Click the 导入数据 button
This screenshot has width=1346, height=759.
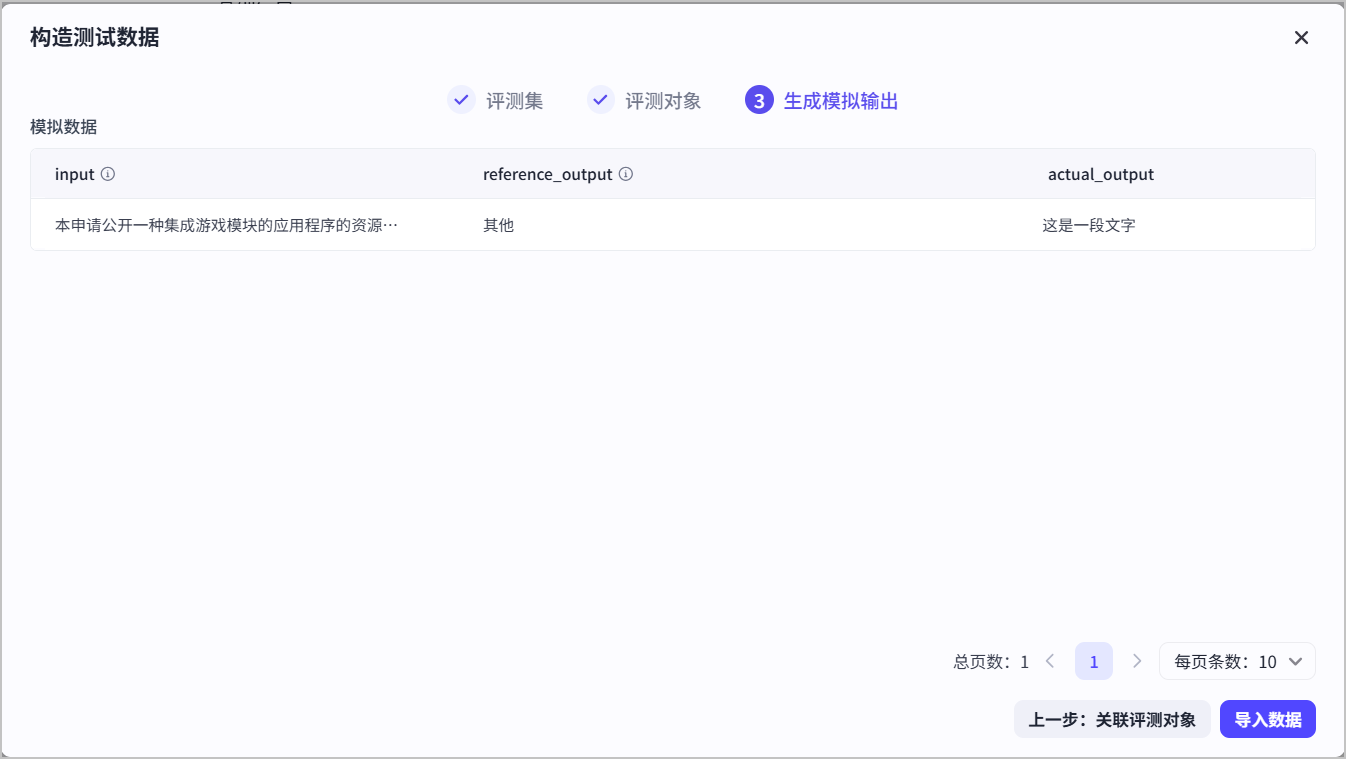click(x=1268, y=719)
